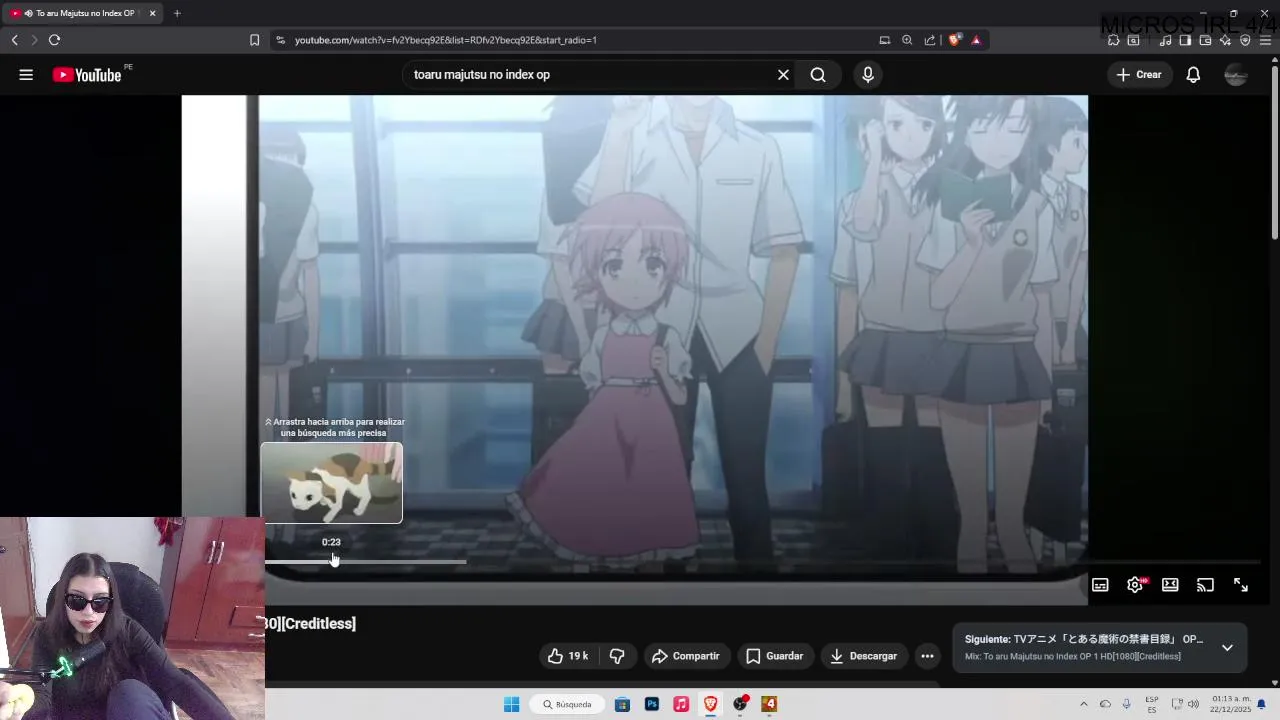The image size is (1280, 720).
Task: Cast the video to a TV
Action: 1205,585
